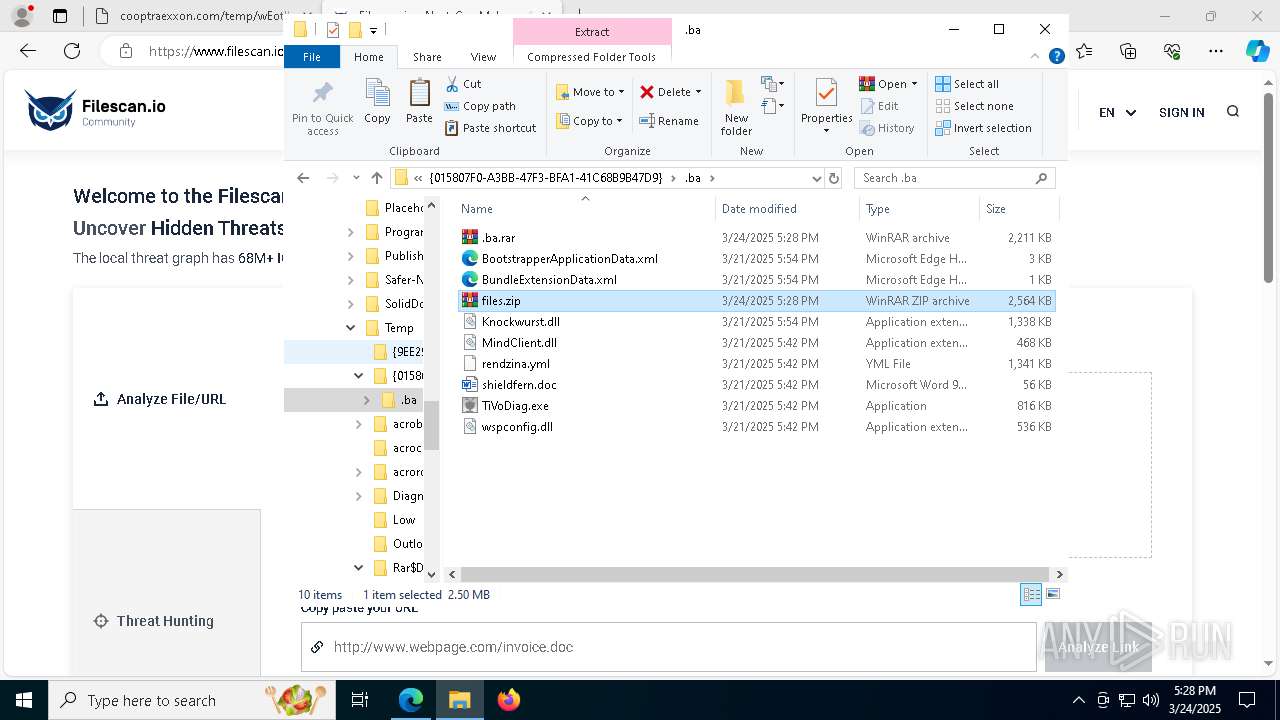
Task: Switch to the Share ribbon tab
Action: click(427, 57)
